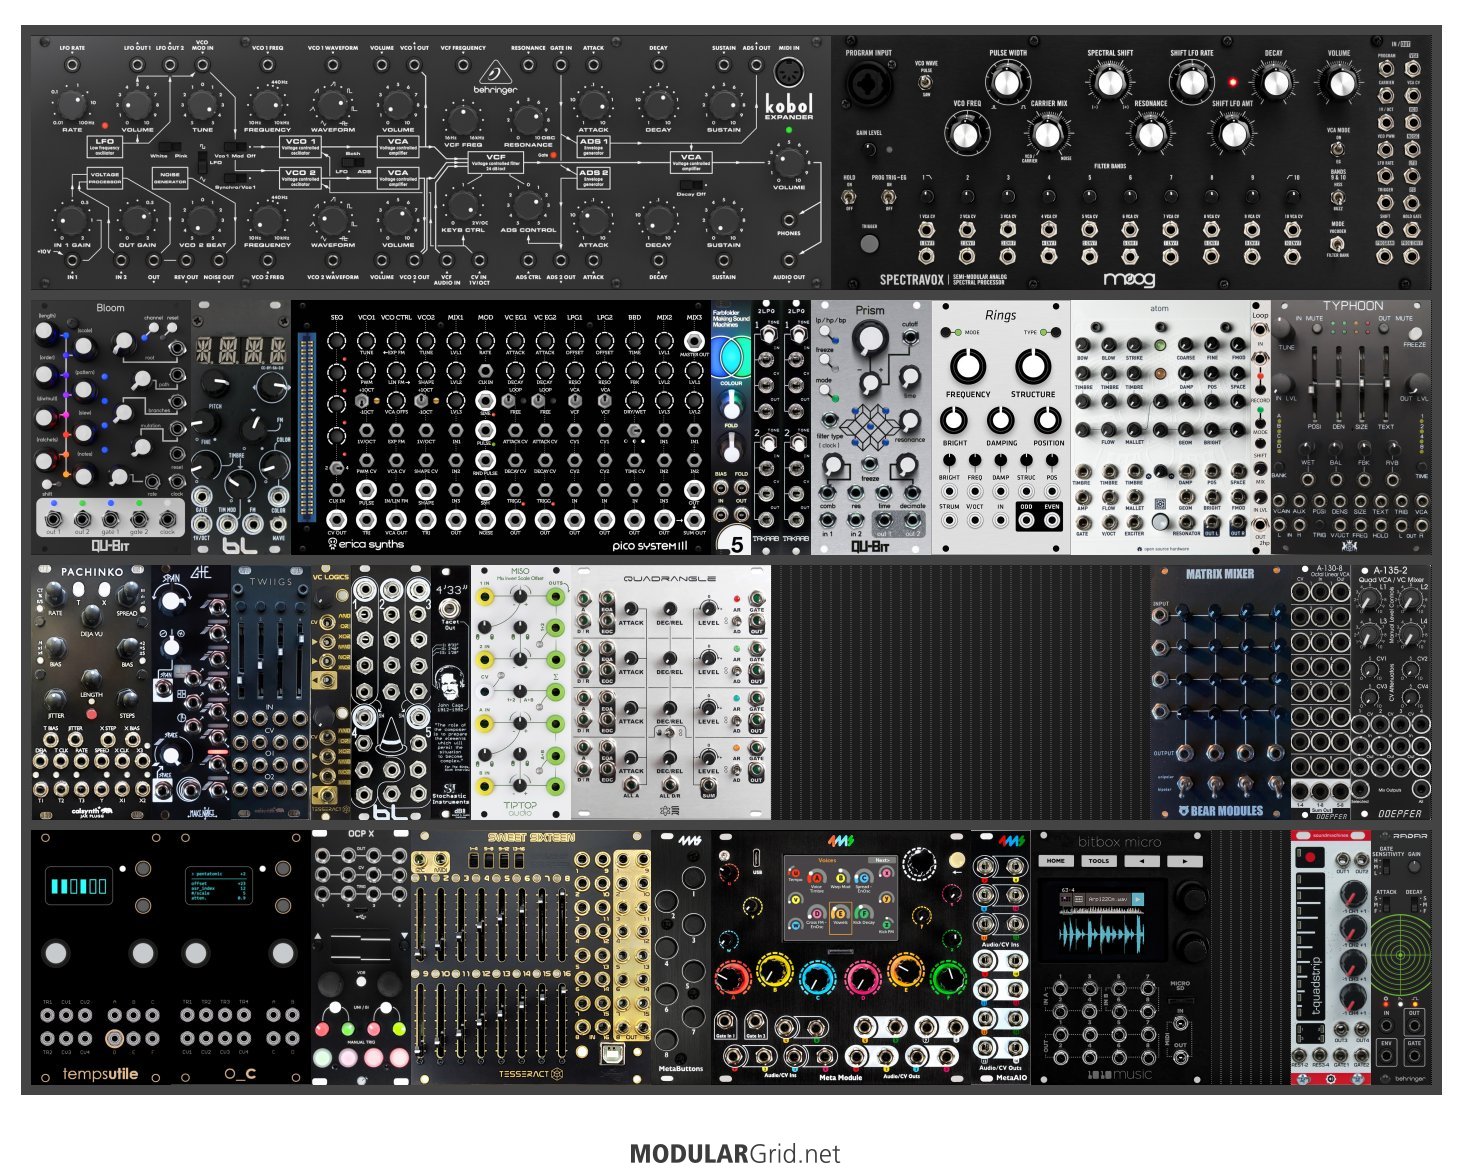
Task: Click the Shift LFO Amt knob on Spectravox
Action: coord(1232,133)
